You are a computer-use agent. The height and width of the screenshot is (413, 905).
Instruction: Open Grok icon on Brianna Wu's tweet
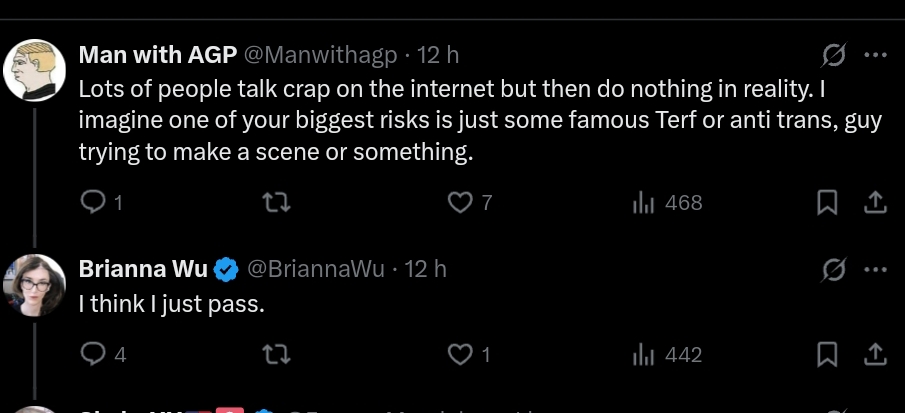pos(833,269)
